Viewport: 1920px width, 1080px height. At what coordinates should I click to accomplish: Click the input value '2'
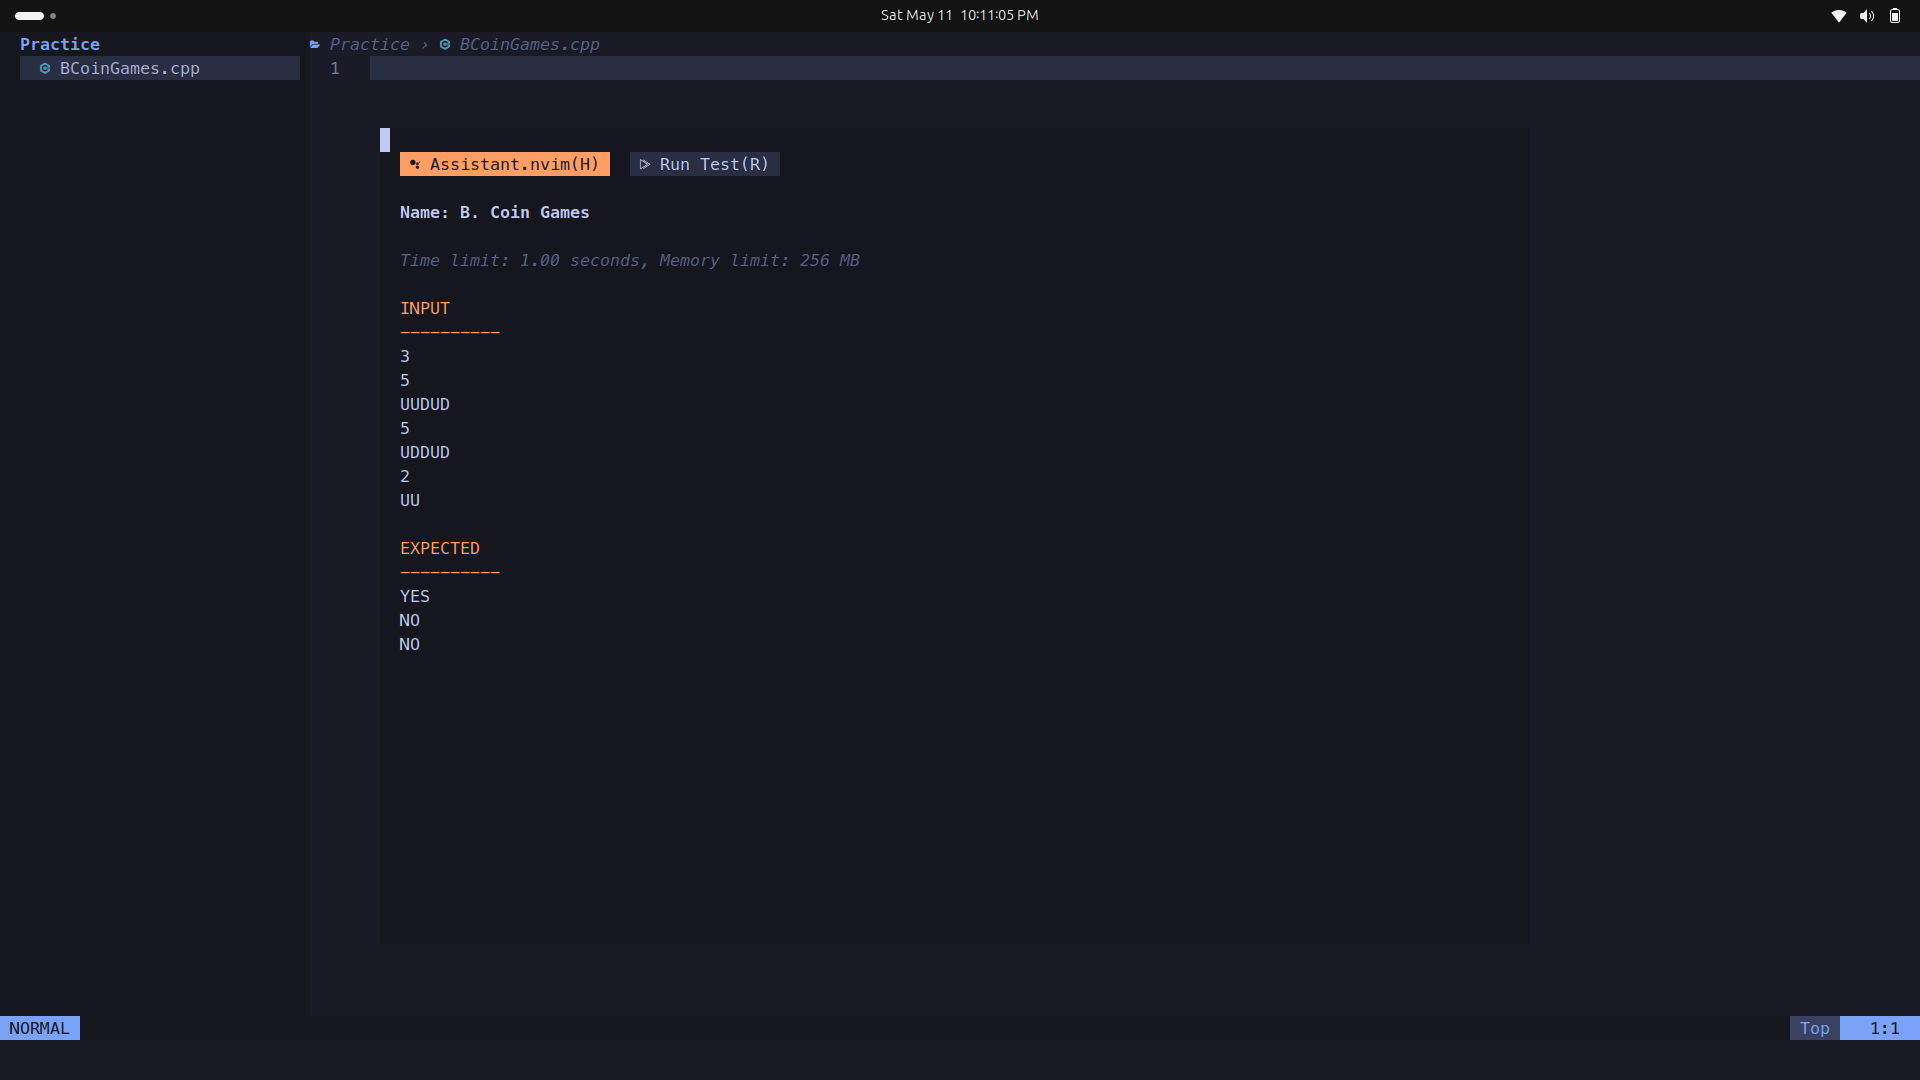tap(405, 476)
